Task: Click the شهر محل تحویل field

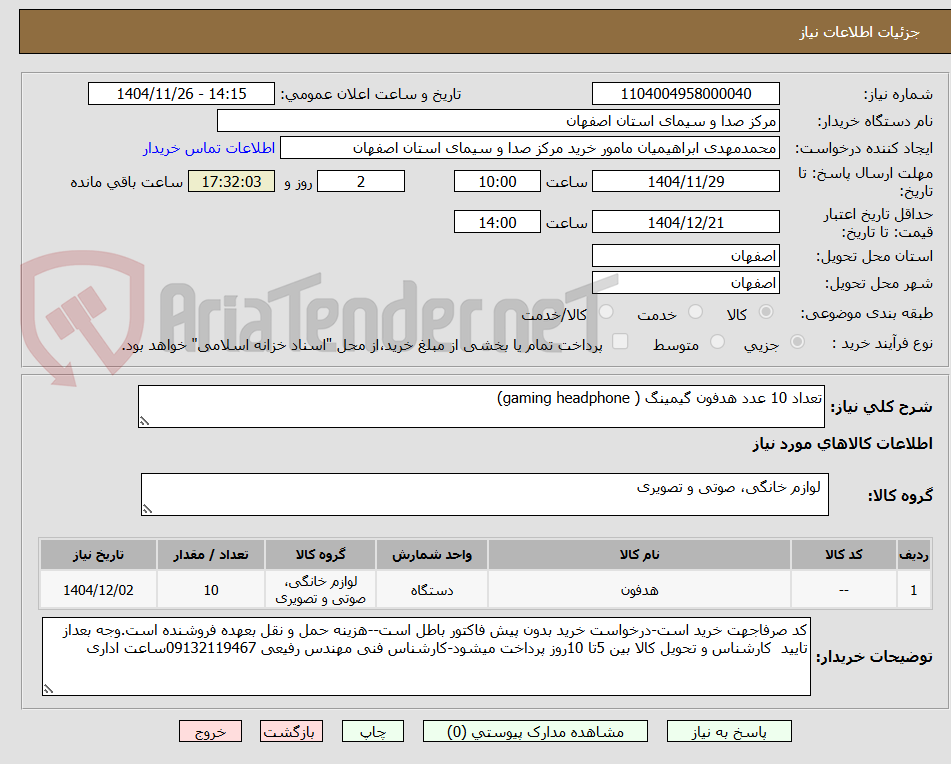Action: click(686, 283)
